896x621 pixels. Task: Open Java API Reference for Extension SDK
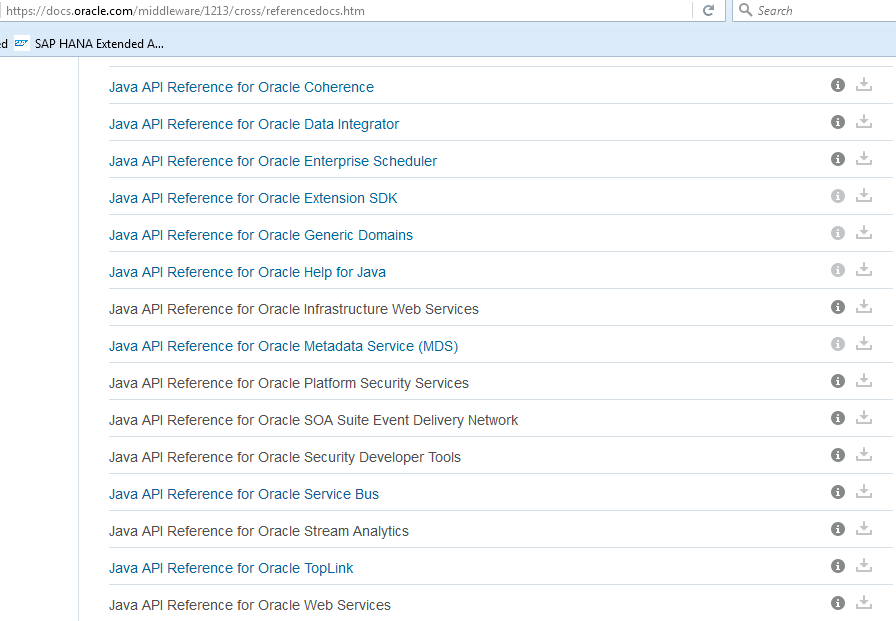point(253,198)
